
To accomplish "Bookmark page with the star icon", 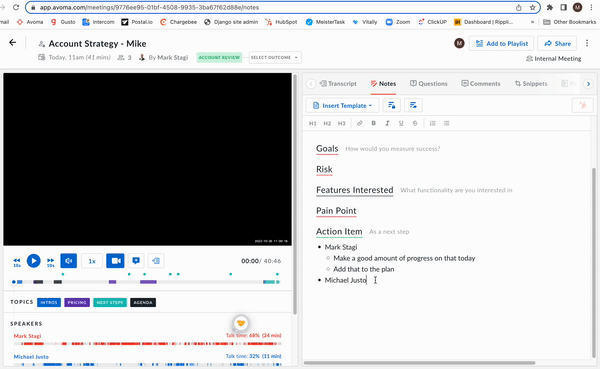I will 532,7.
